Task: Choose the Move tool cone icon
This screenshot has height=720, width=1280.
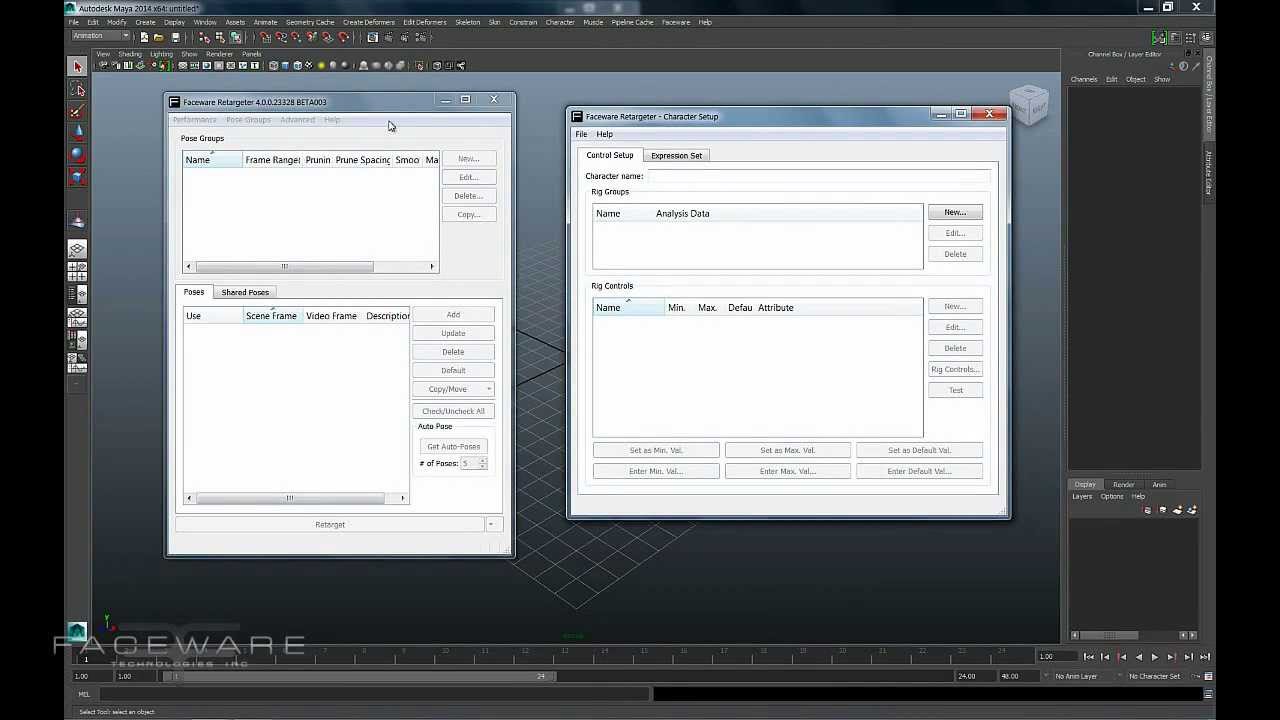Action: [x=77, y=132]
